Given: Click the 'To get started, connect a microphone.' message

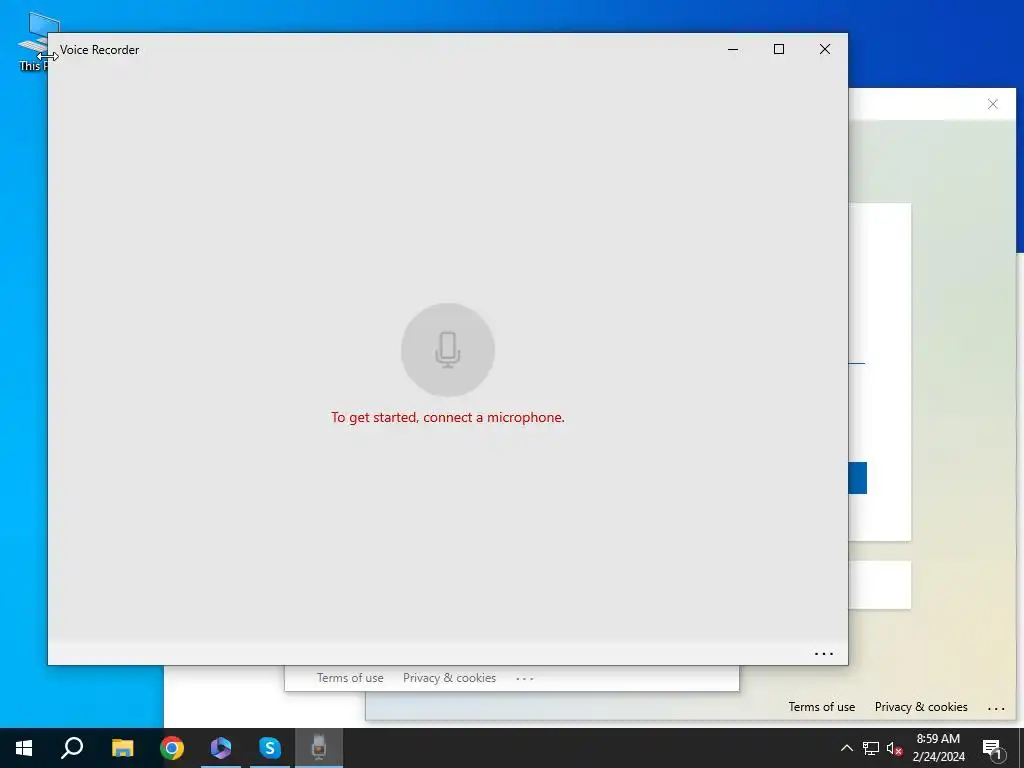Looking at the screenshot, I should click(x=447, y=417).
